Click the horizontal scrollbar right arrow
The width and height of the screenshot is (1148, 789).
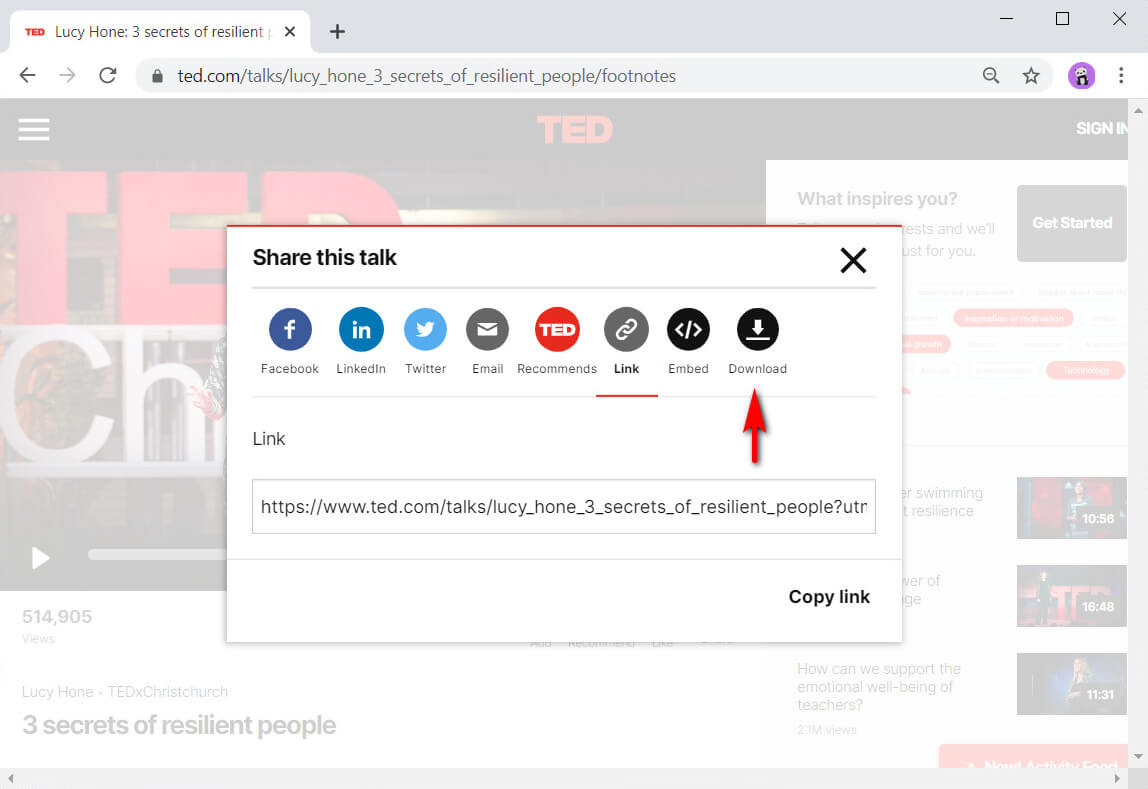click(1117, 778)
